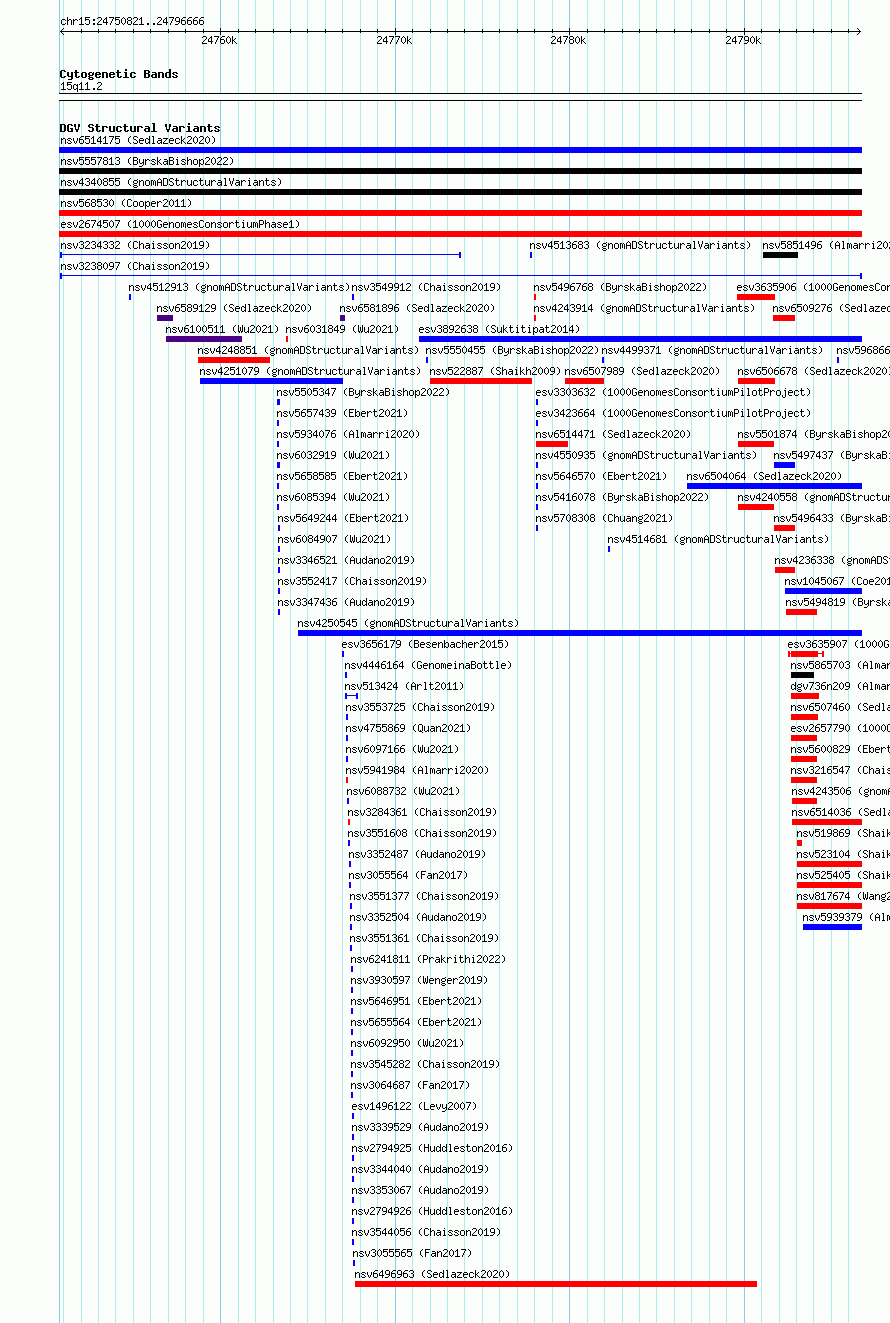The width and height of the screenshot is (890, 1323).
Task: Select nsv4514681 (gnomADStructuralVariants) label
Action: click(x=718, y=539)
